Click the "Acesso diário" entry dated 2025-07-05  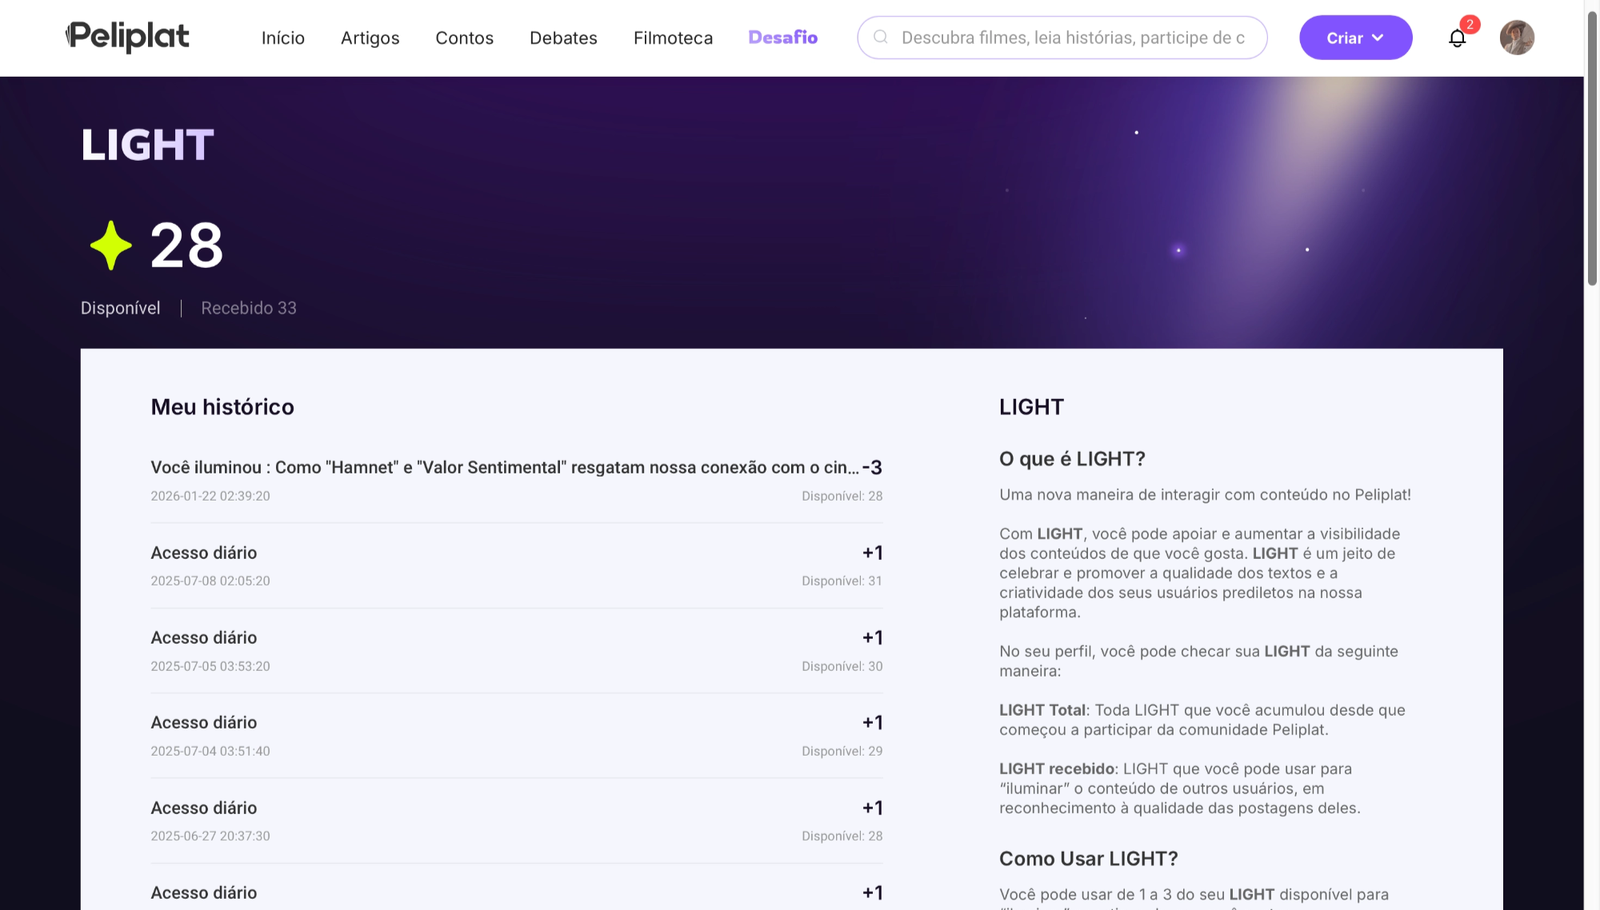click(x=517, y=650)
